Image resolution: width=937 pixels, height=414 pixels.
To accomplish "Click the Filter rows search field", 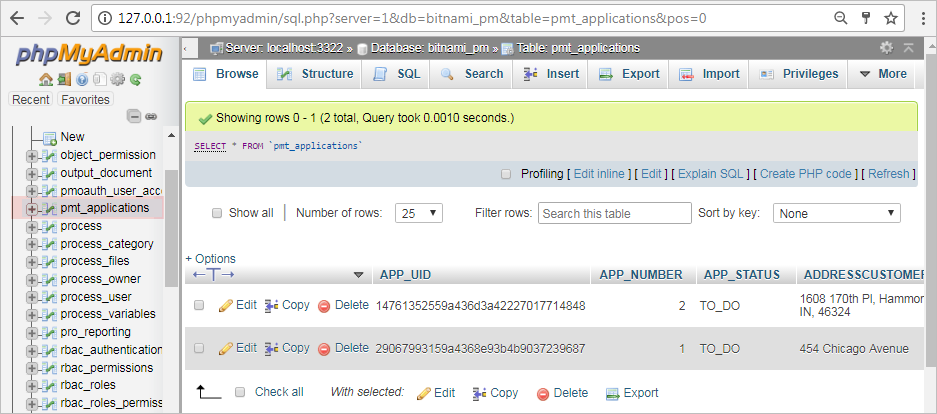I will click(x=614, y=213).
